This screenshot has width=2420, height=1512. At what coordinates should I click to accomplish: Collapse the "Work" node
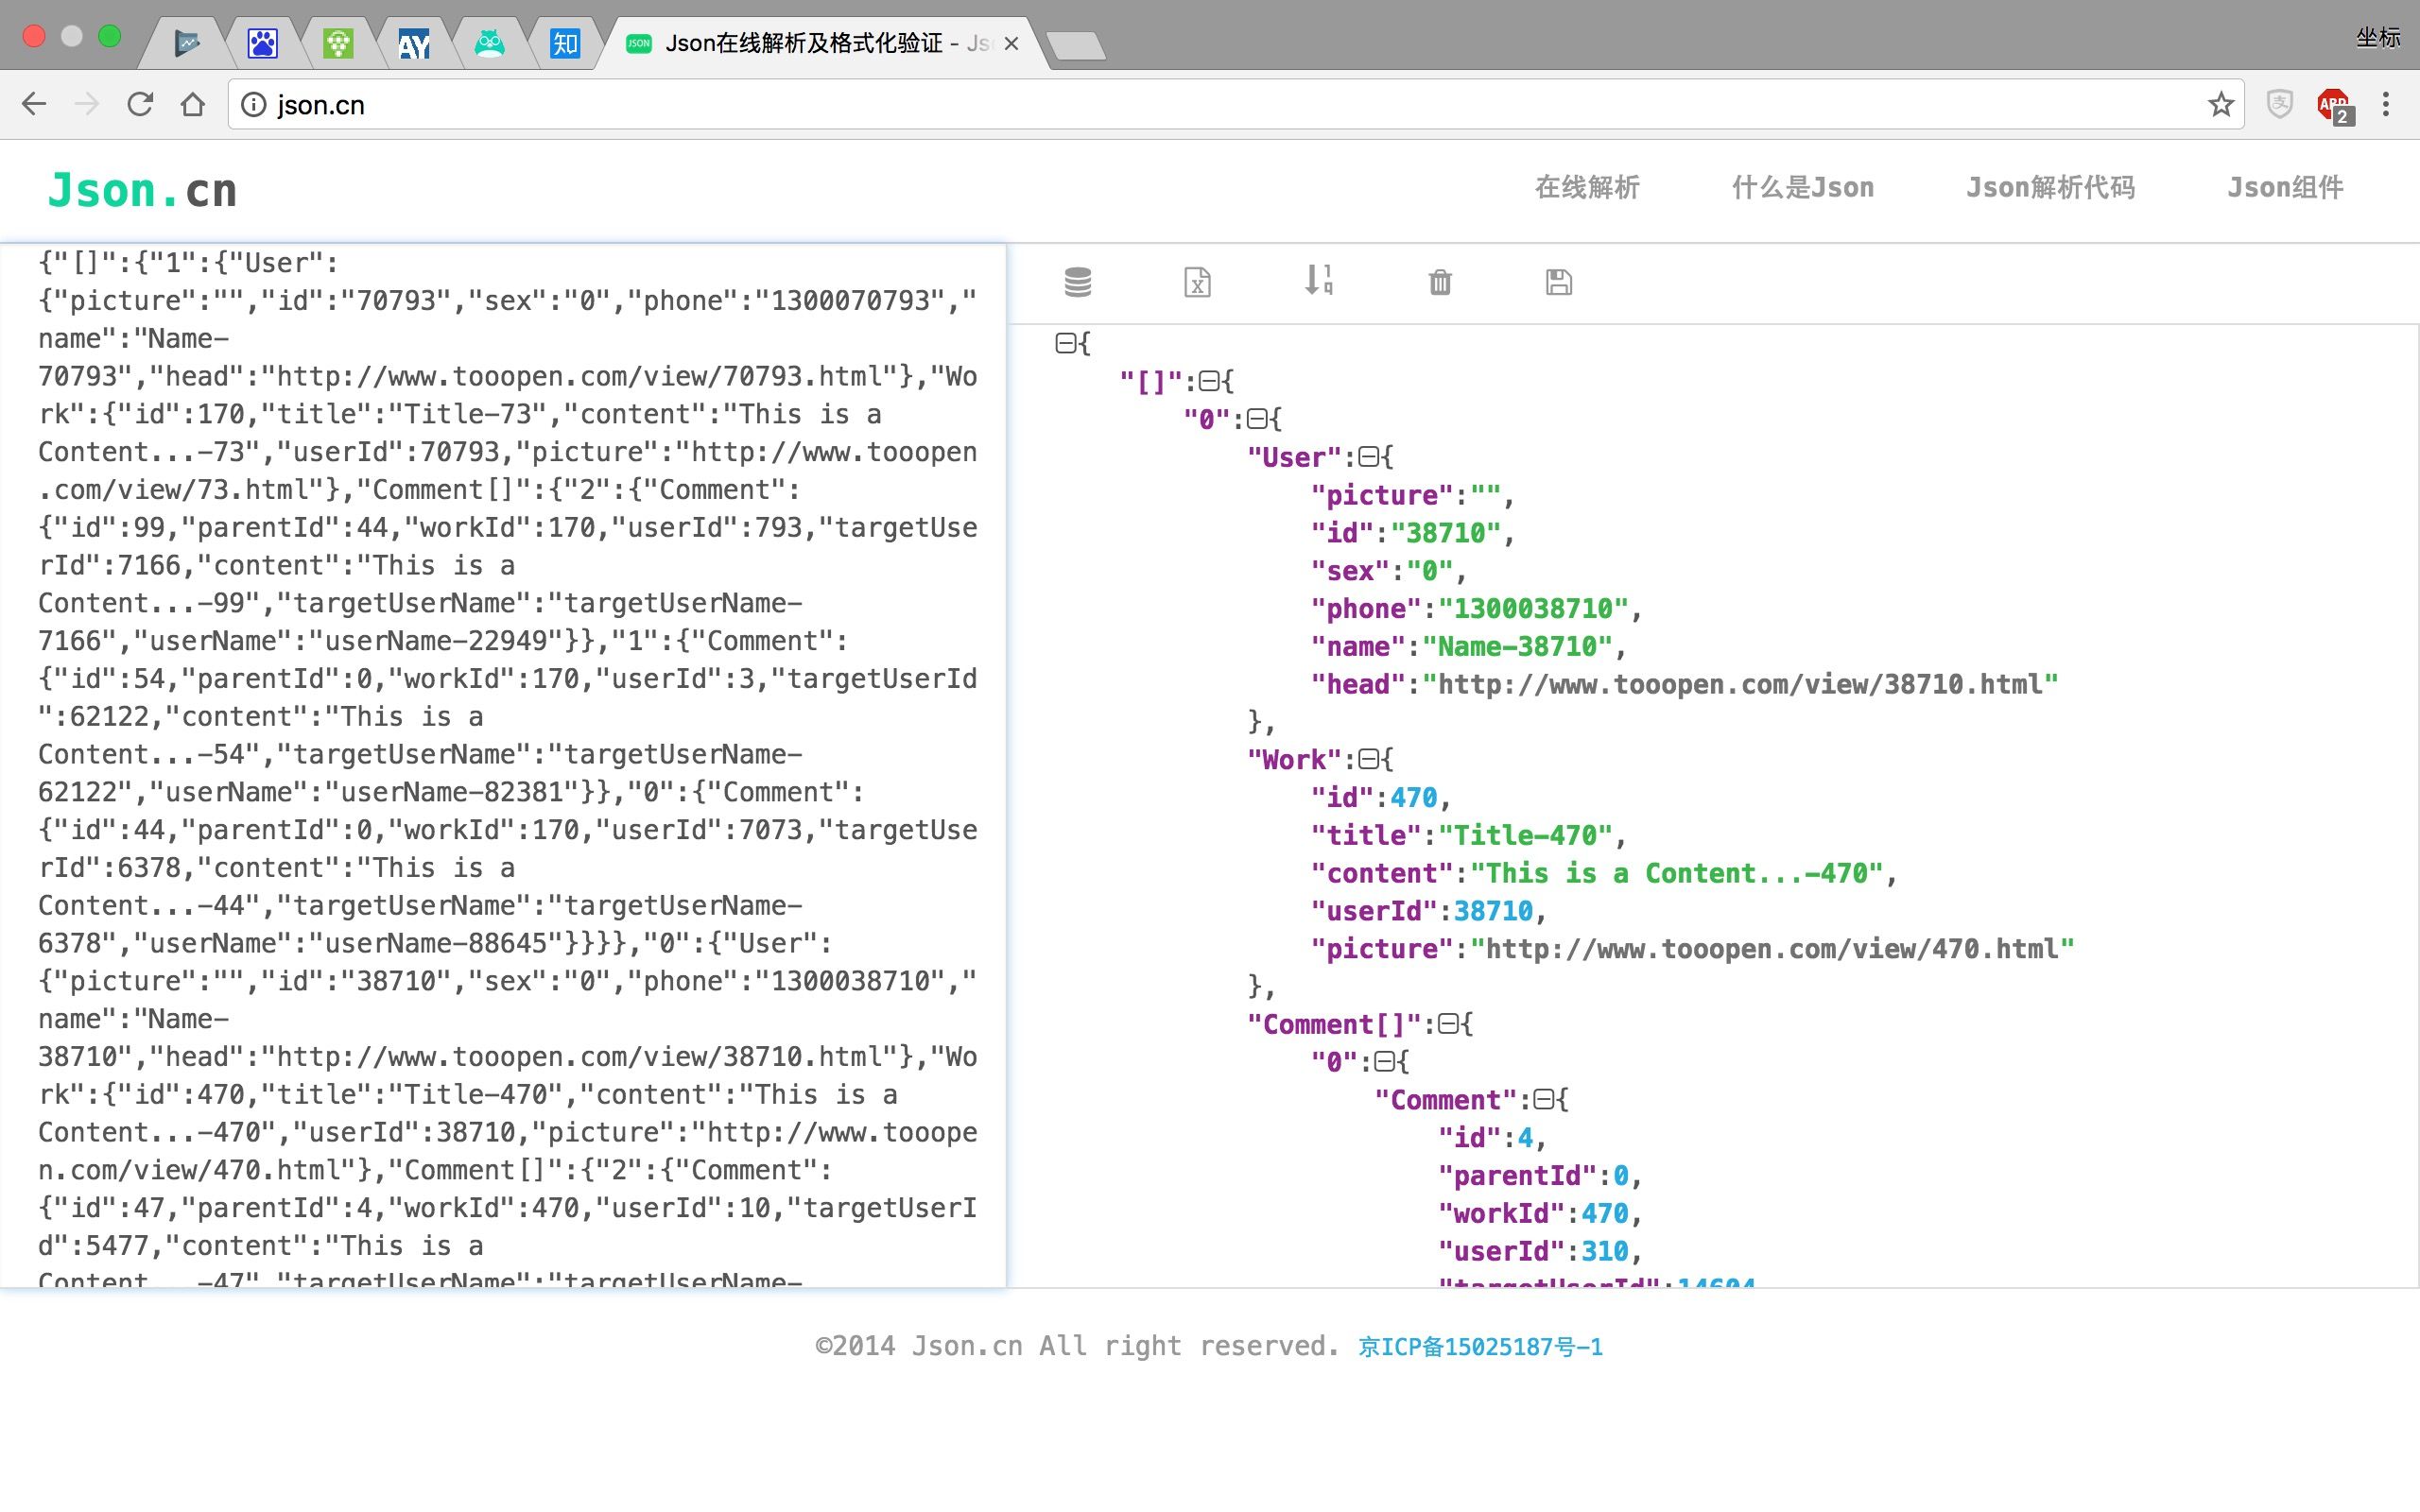[x=1368, y=760]
